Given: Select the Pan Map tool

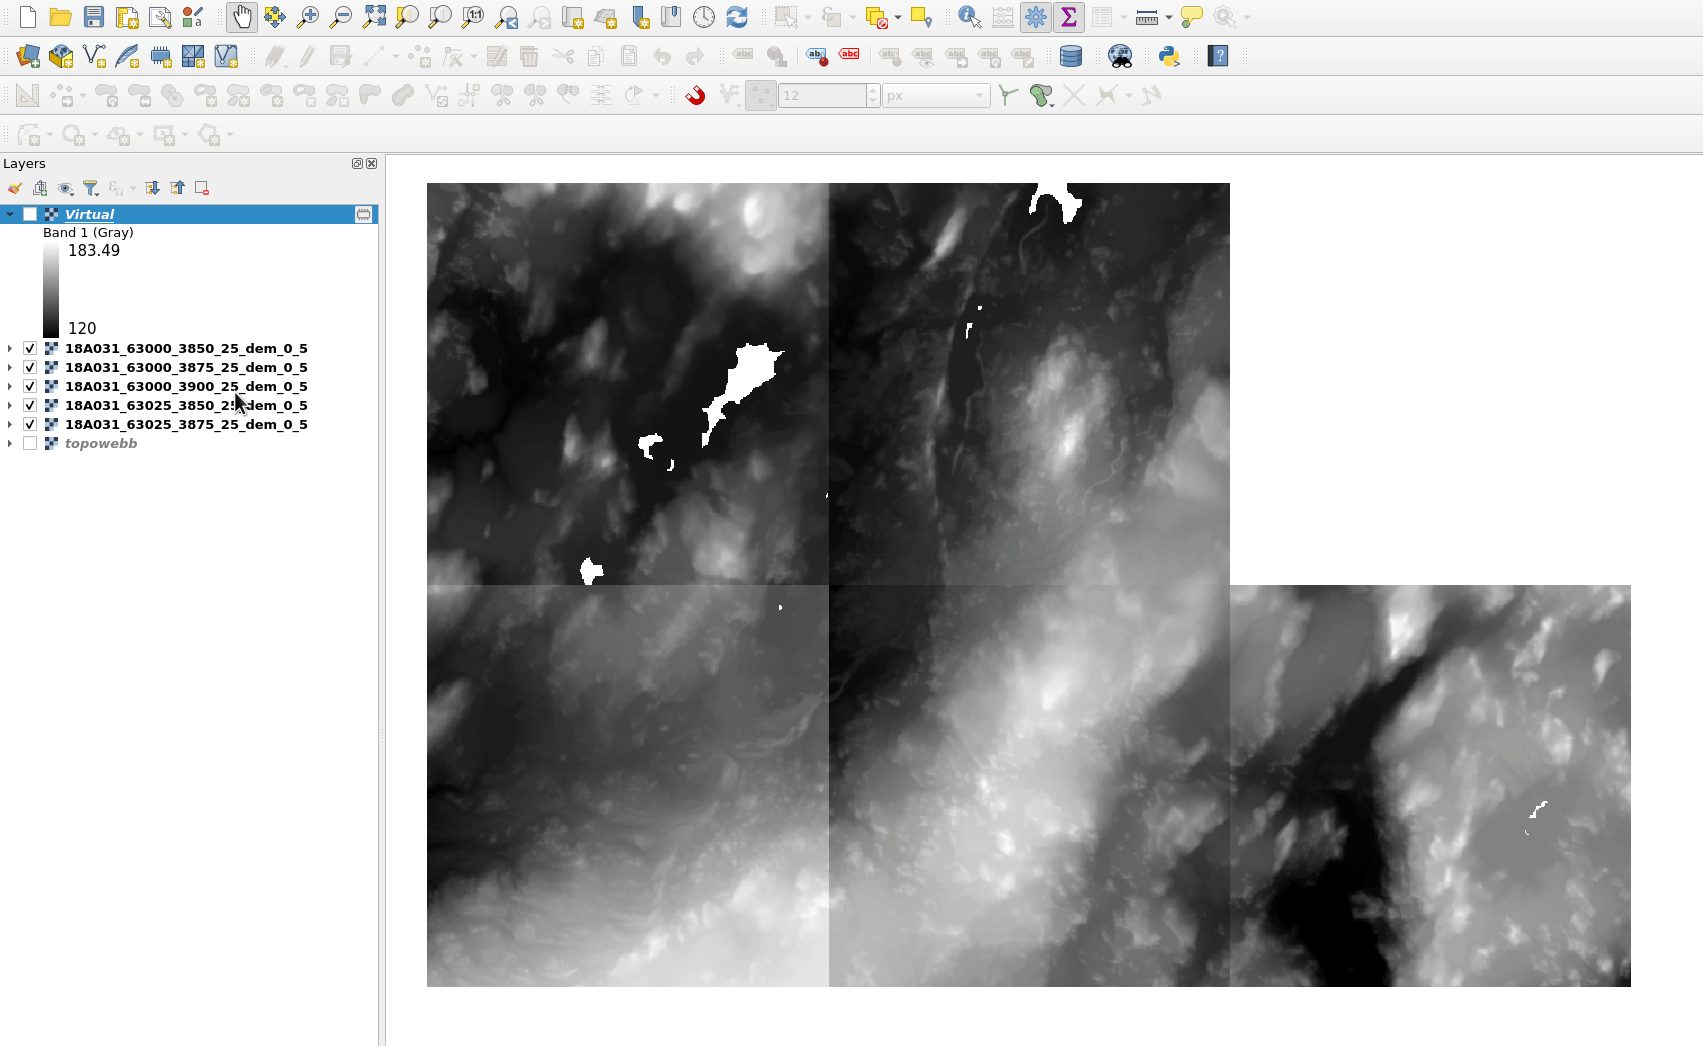Looking at the screenshot, I should [241, 17].
